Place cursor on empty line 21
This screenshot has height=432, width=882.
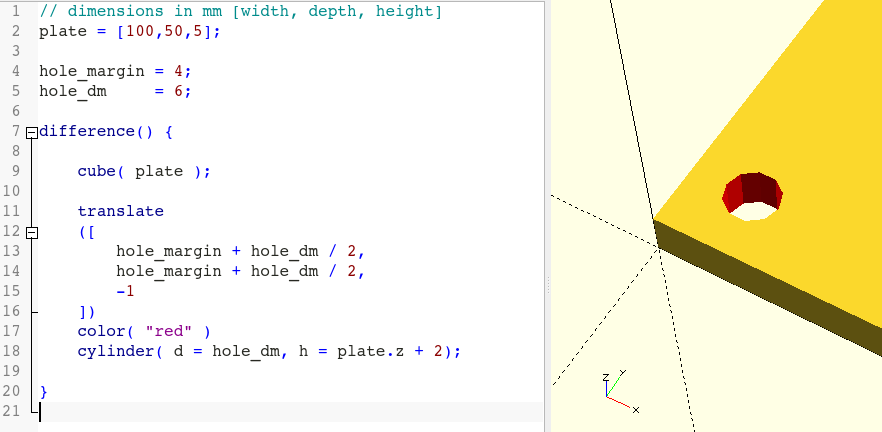[x=291, y=412]
